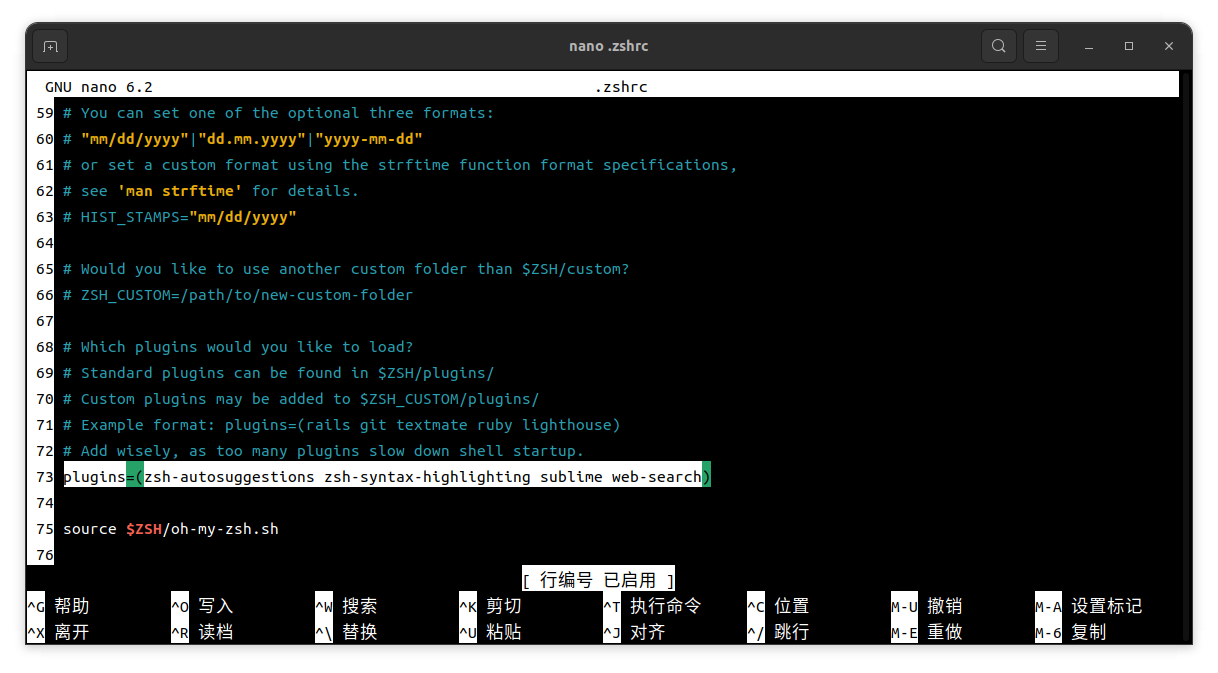Click the "Custom plugins may be added" comment
1218x673 pixels.
click(301, 399)
